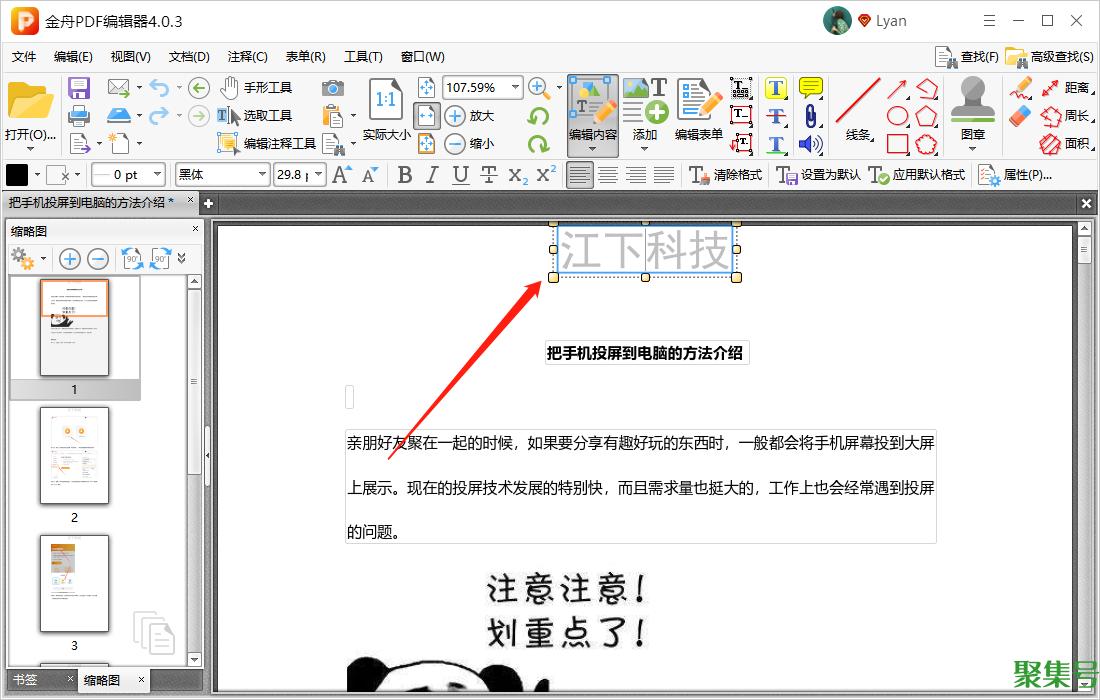The height and width of the screenshot is (700, 1100).
Task: Rotate thumbnails clockwise 90 degrees
Action: click(x=160, y=260)
